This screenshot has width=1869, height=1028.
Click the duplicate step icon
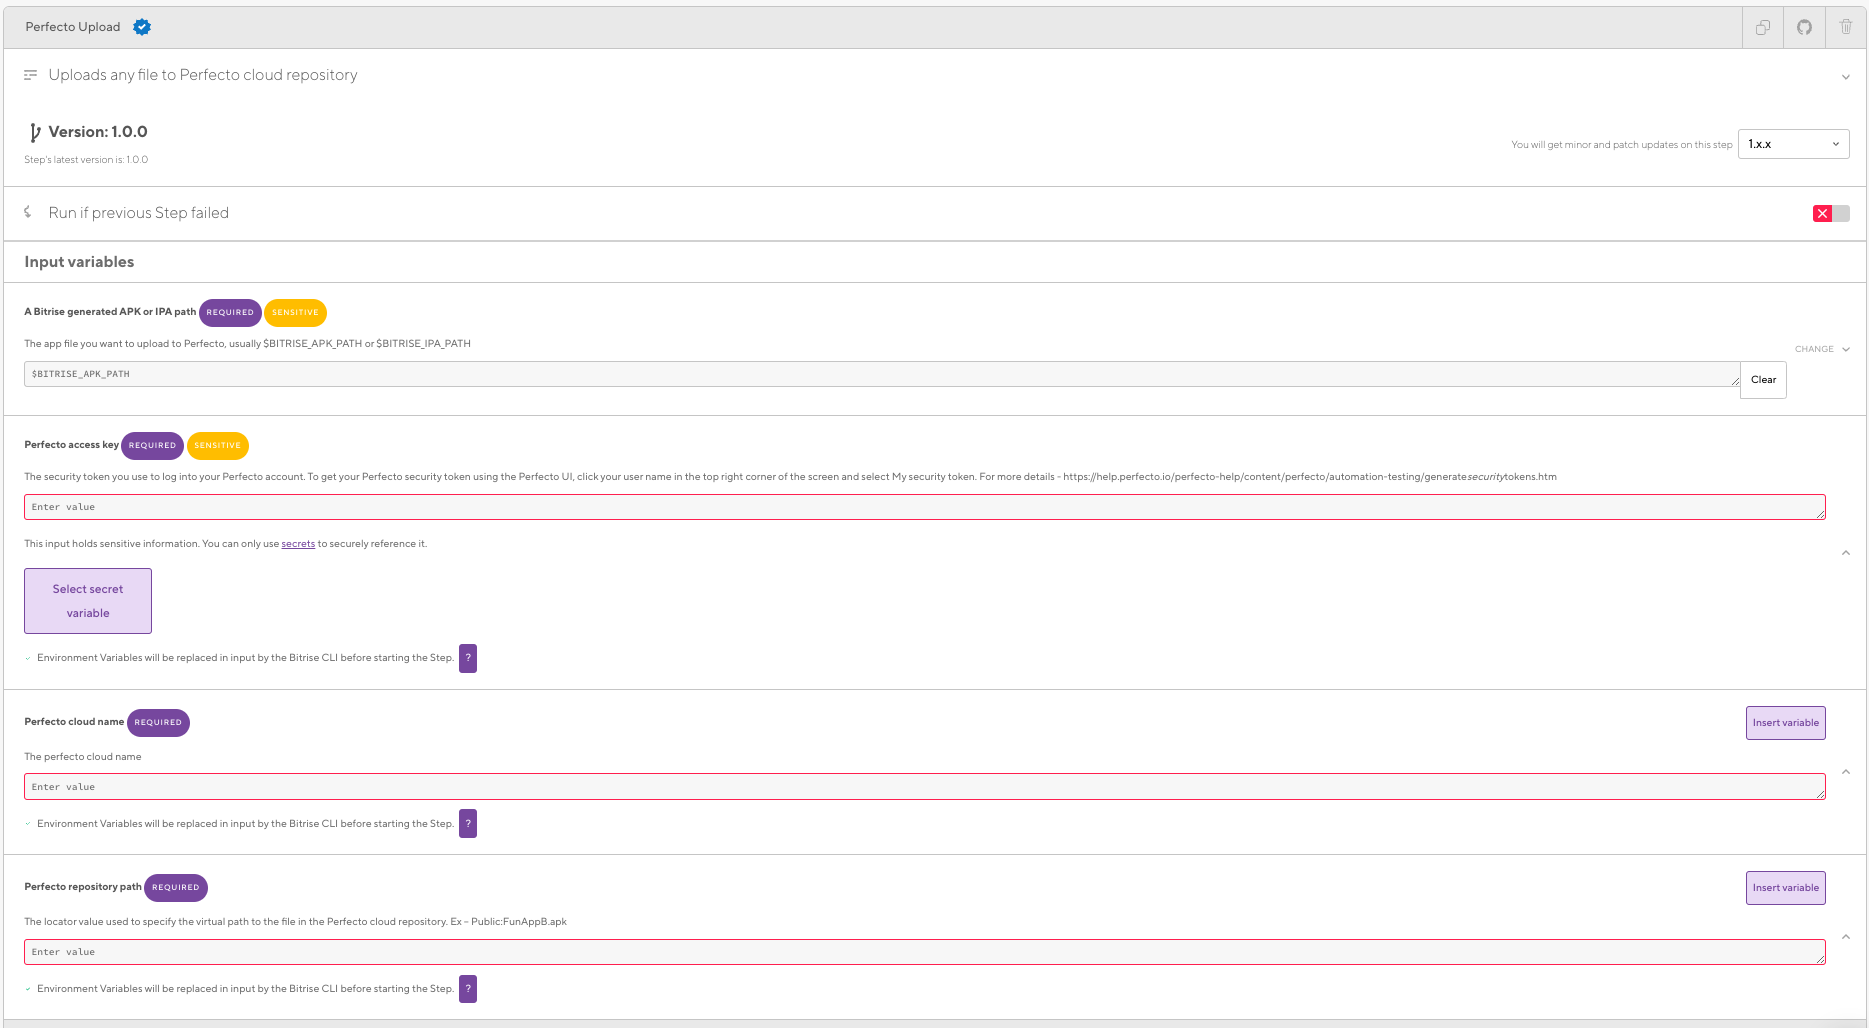[x=1763, y=28]
